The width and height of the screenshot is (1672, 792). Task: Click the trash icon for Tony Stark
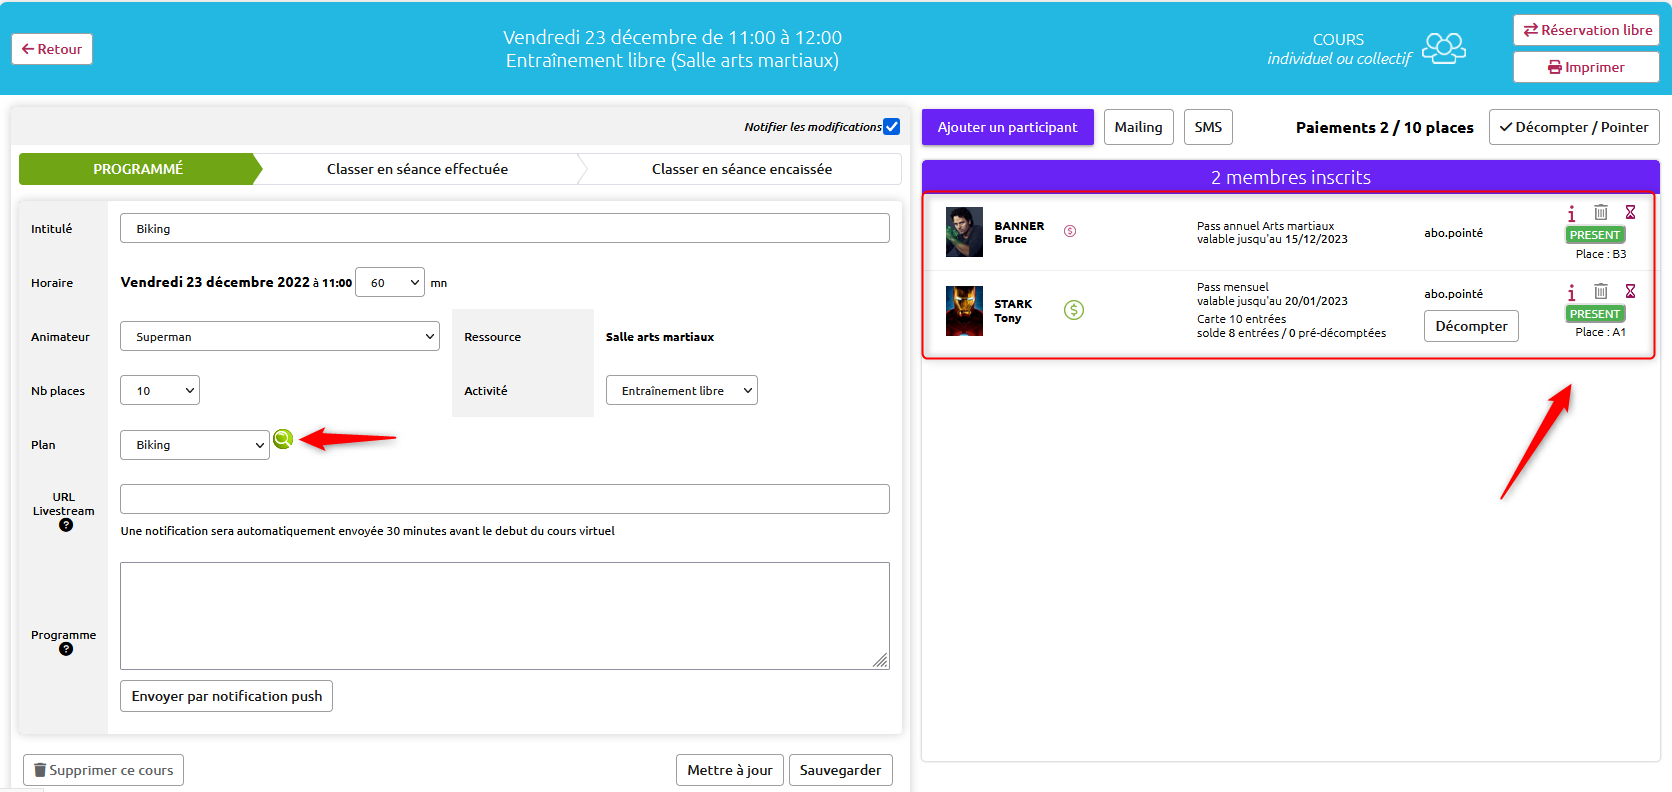click(1601, 291)
